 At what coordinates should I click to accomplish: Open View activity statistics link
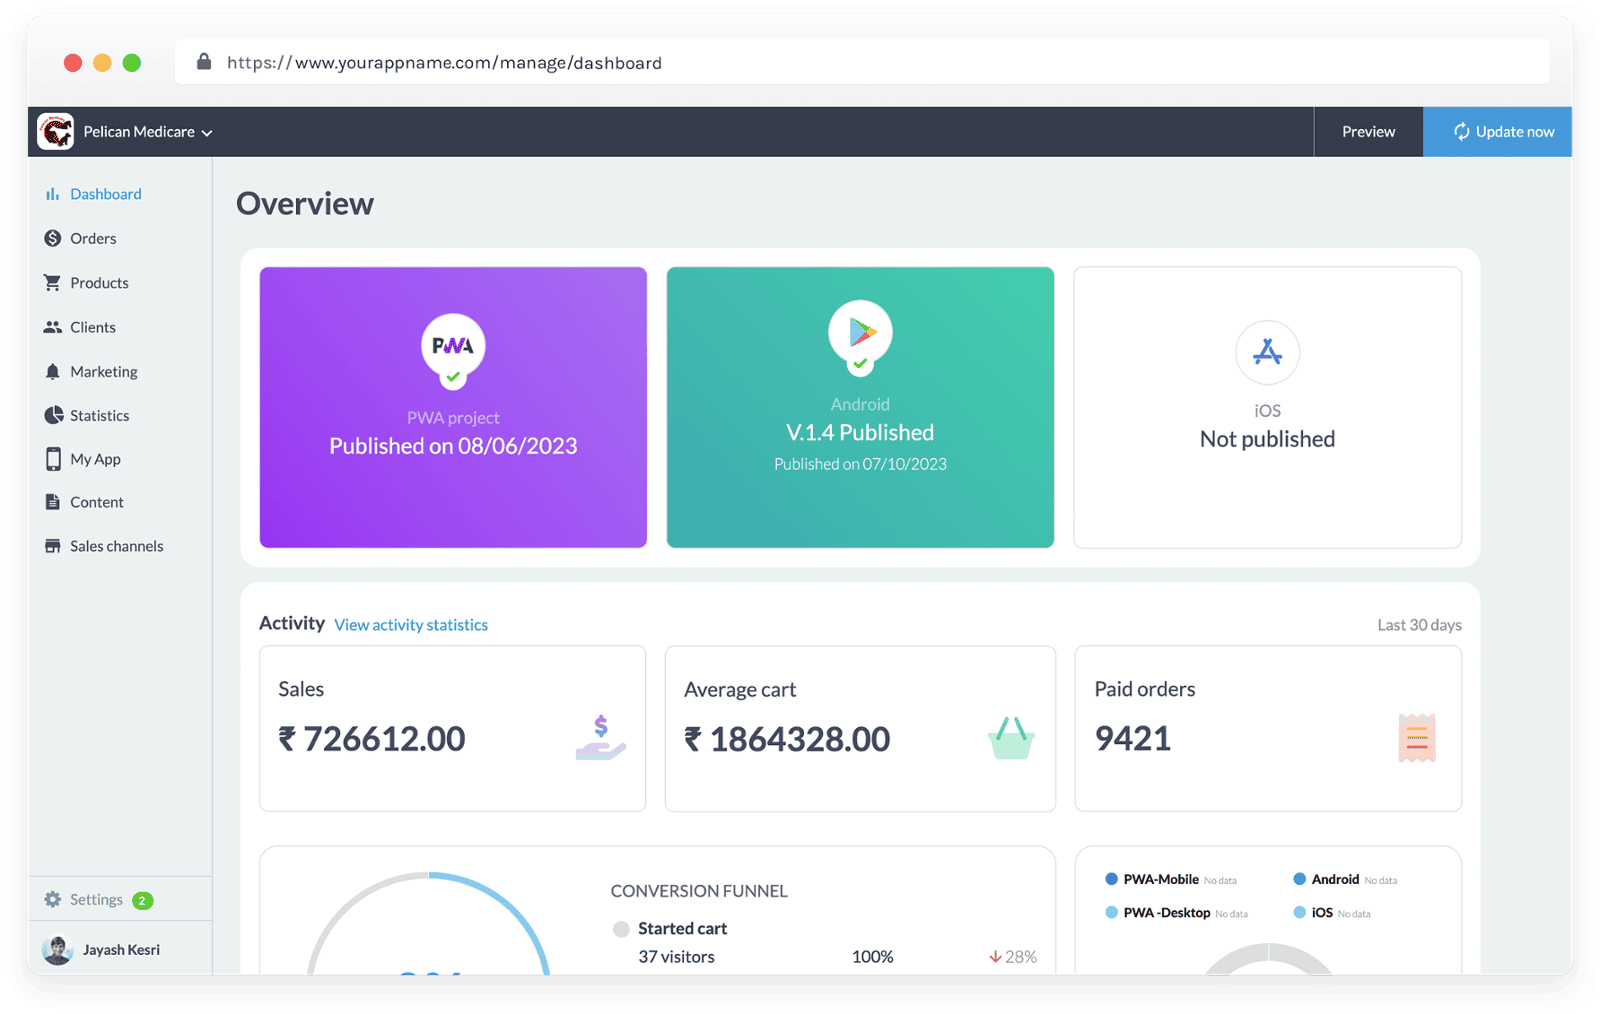coord(411,625)
